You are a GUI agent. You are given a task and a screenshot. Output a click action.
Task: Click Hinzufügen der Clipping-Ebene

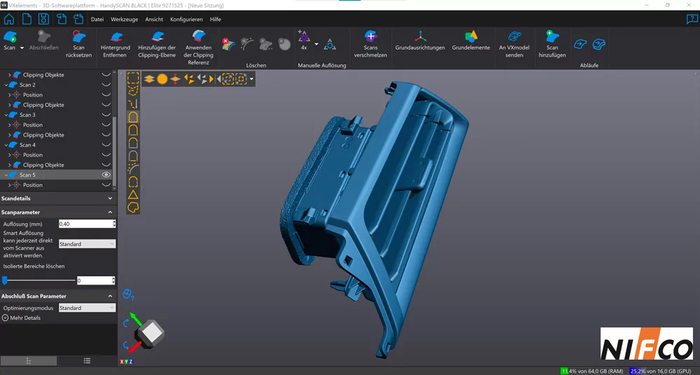point(157,44)
